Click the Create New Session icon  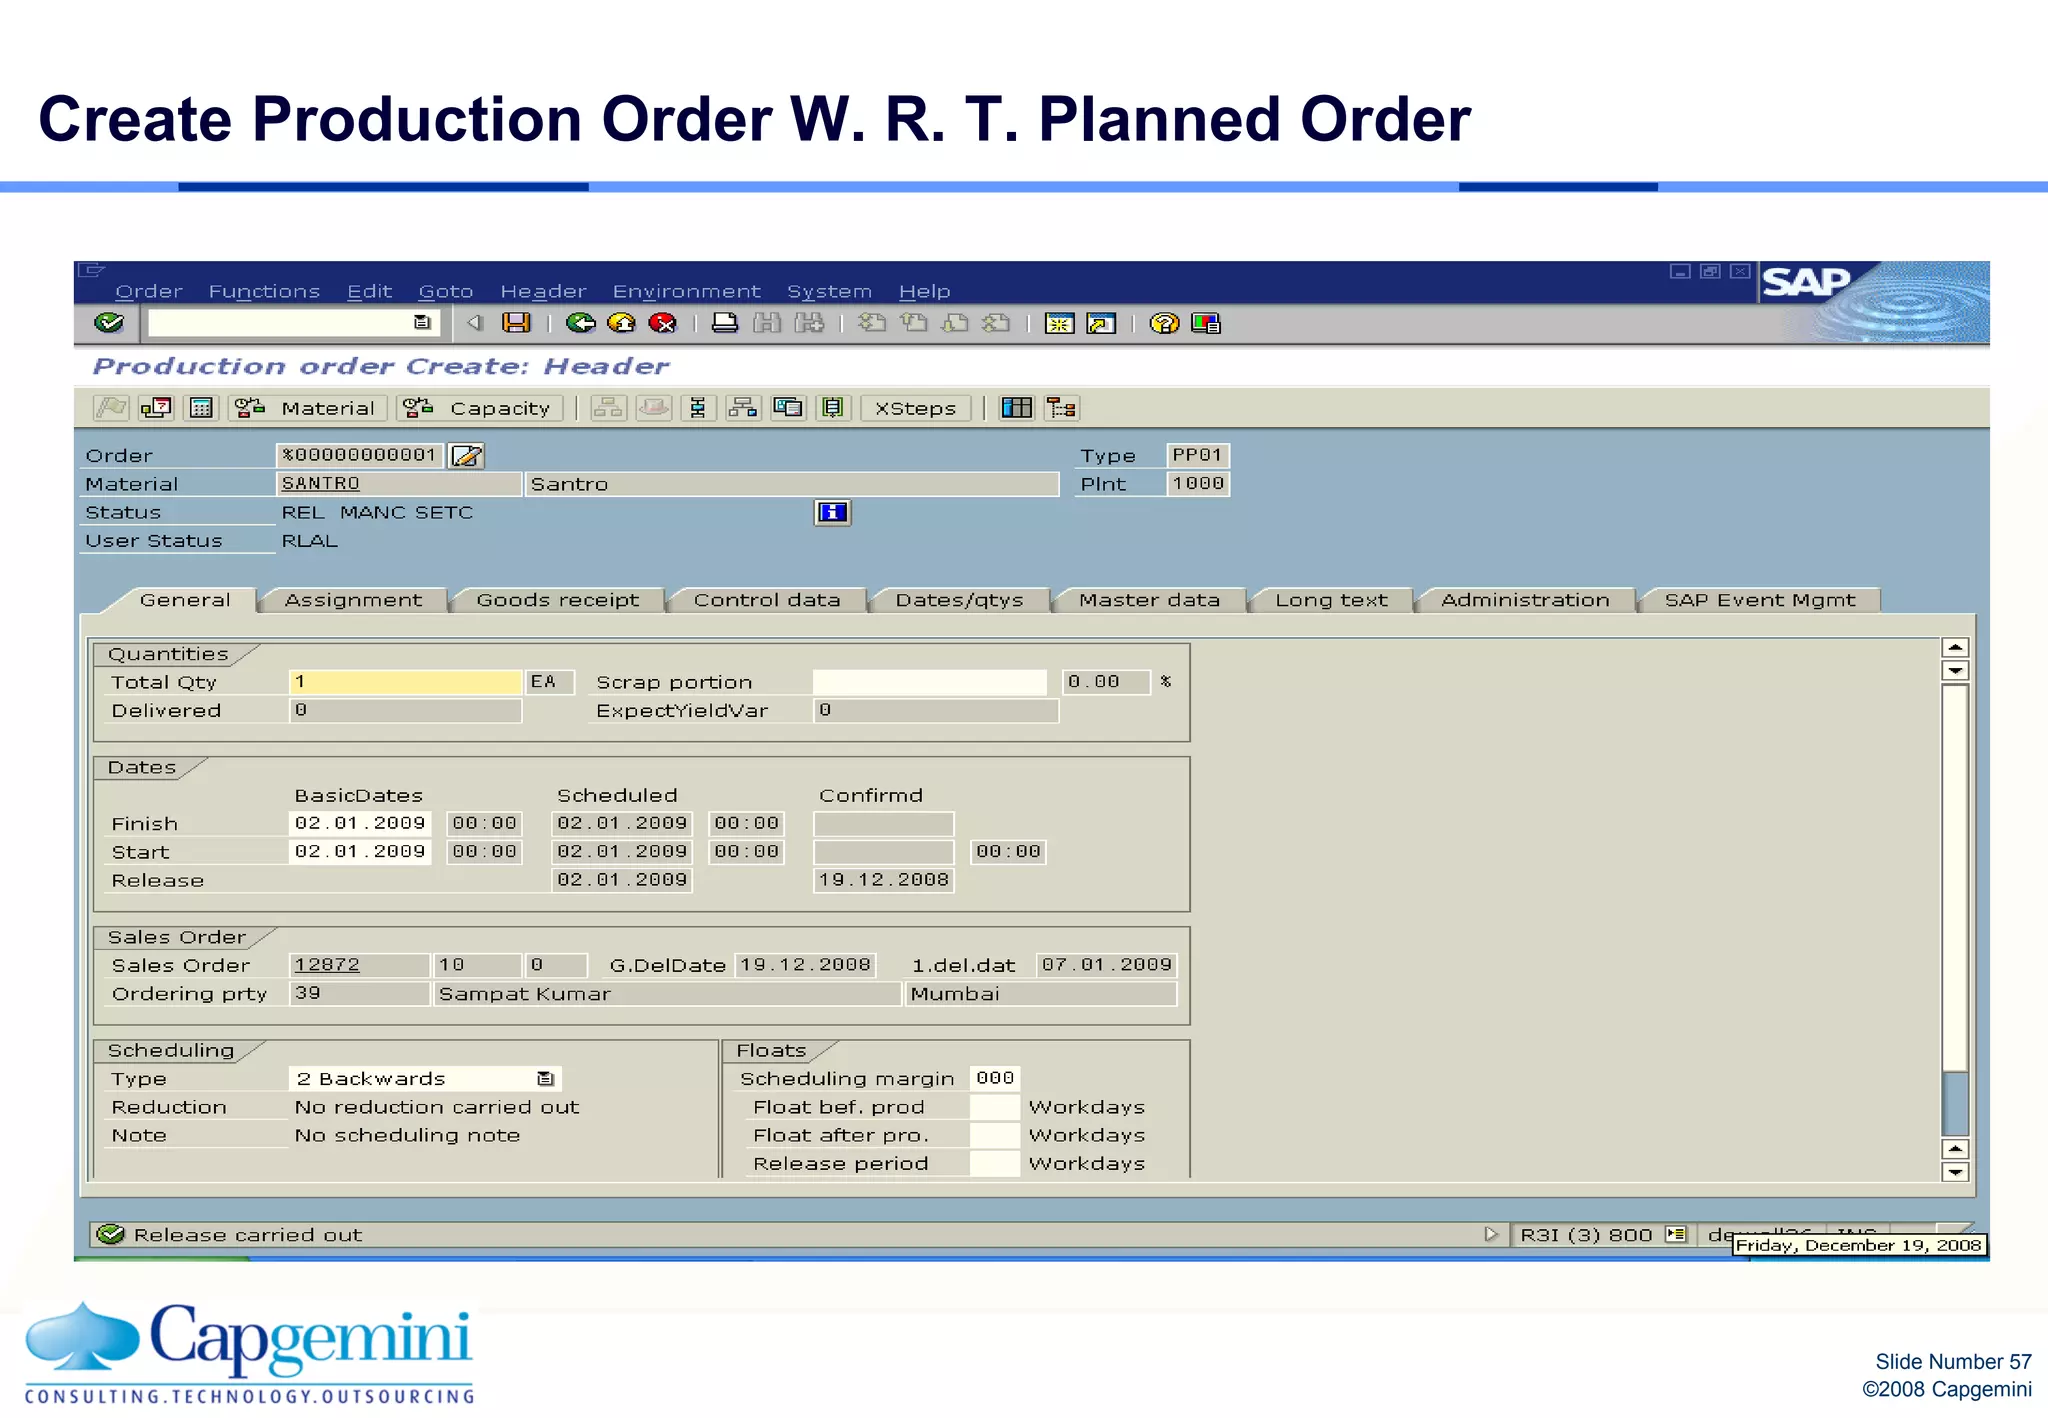tap(1059, 323)
